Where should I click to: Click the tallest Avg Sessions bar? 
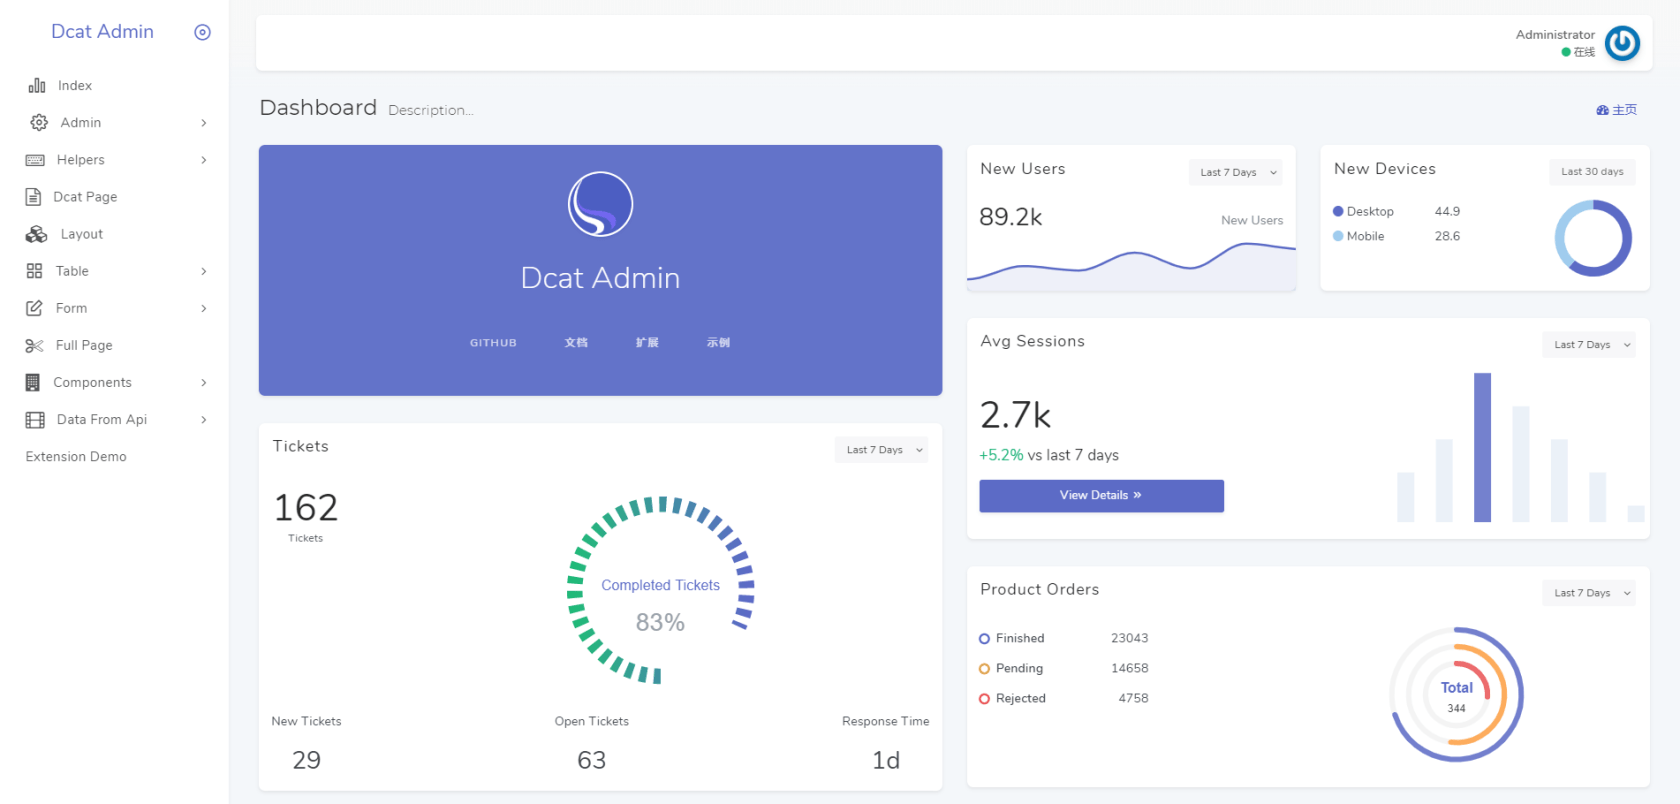point(1482,447)
